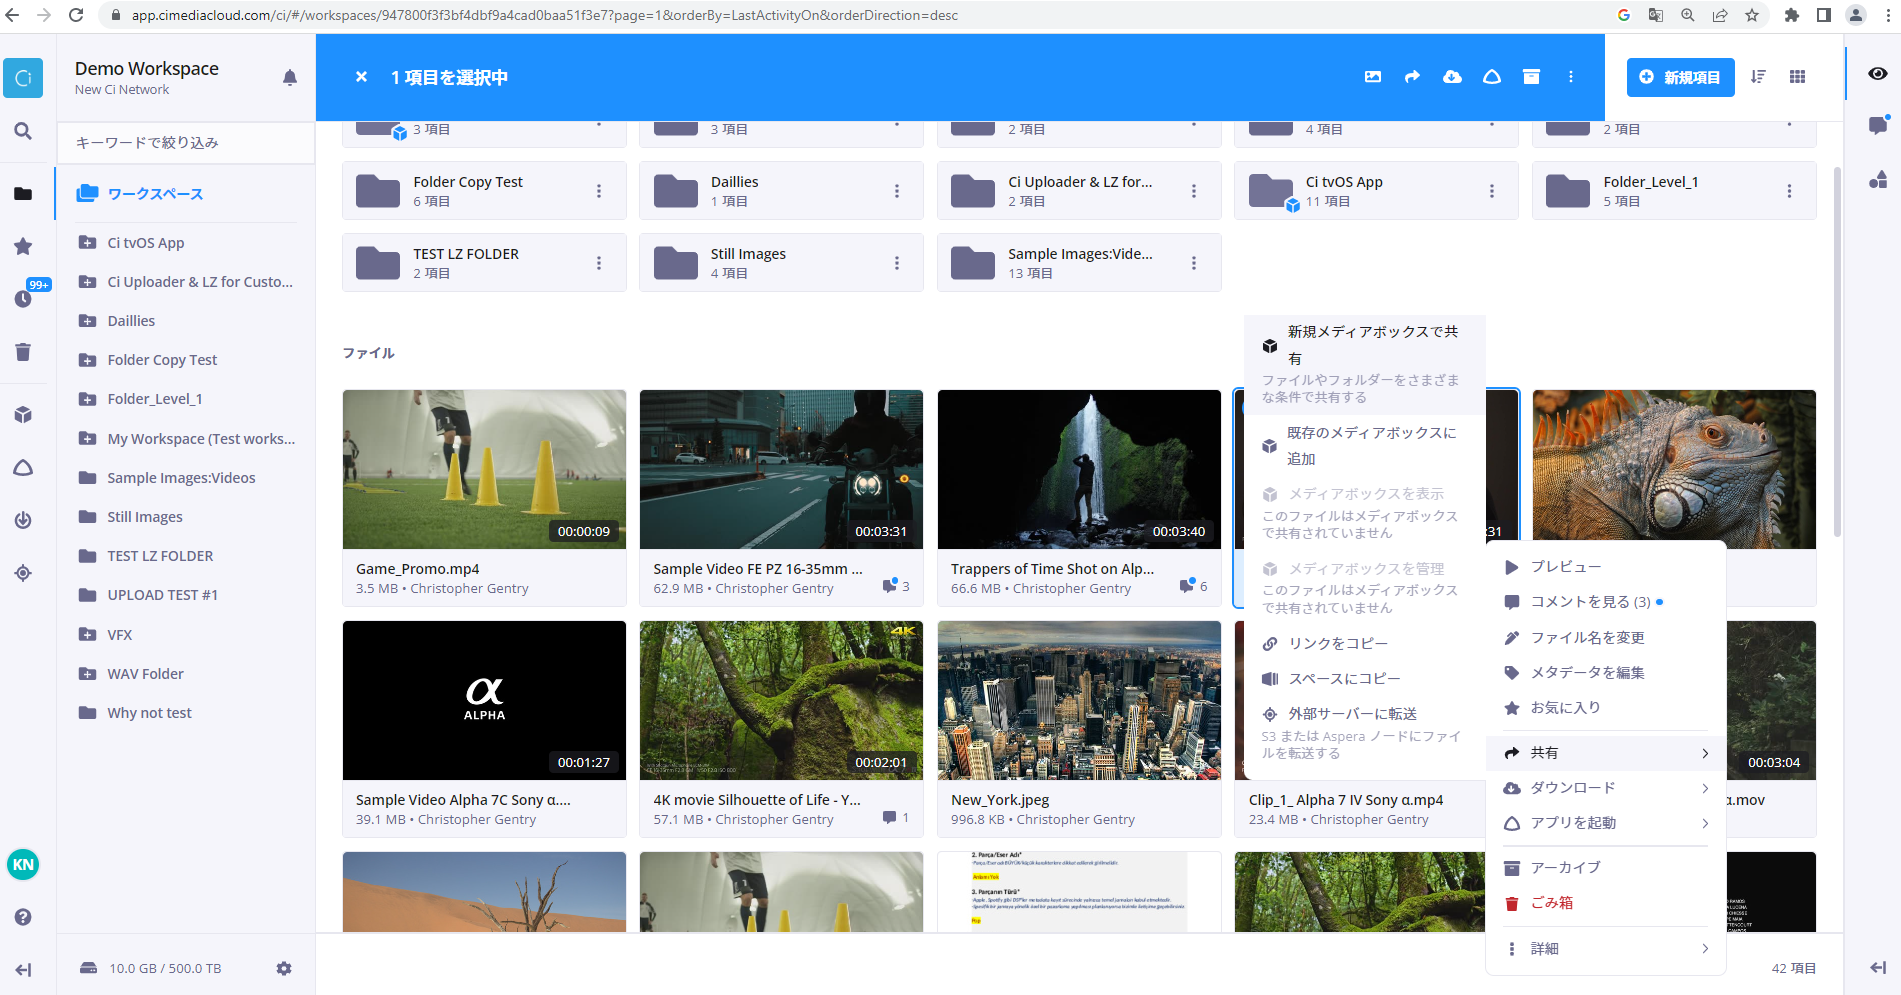Screen dimensions: 1901x995
Task: Click the Ci logo icon
Action: point(23,78)
